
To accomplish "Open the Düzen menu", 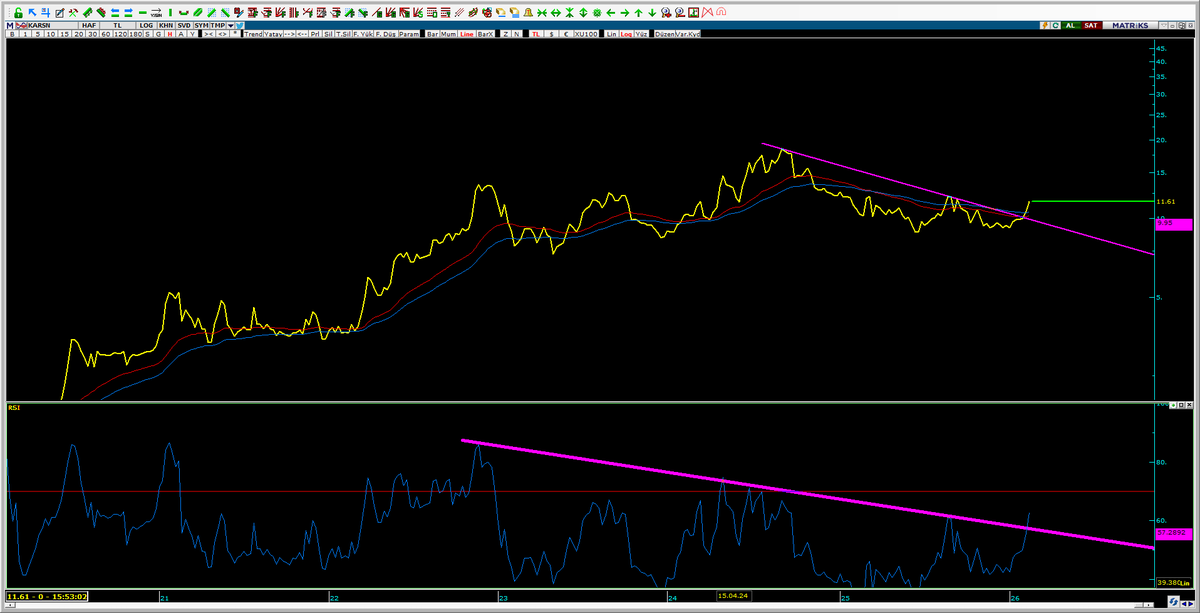I will point(664,34).
